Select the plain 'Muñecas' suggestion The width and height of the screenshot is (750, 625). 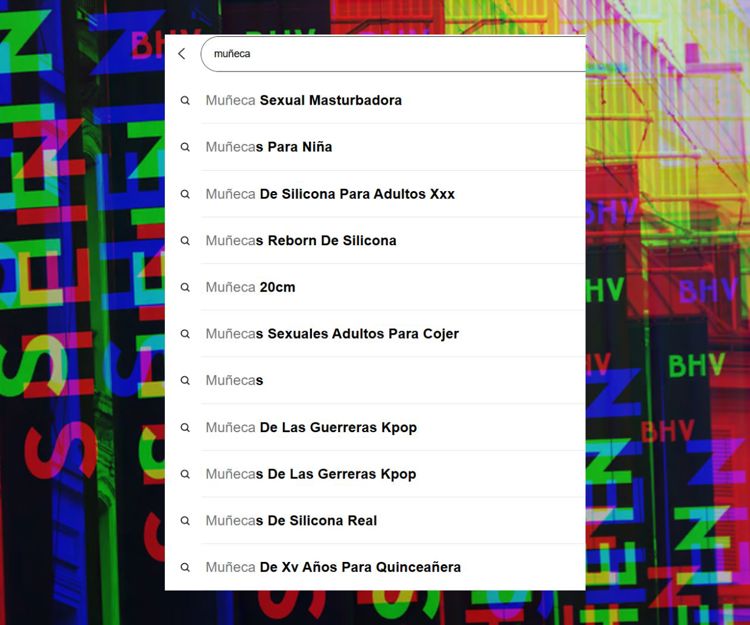235,381
